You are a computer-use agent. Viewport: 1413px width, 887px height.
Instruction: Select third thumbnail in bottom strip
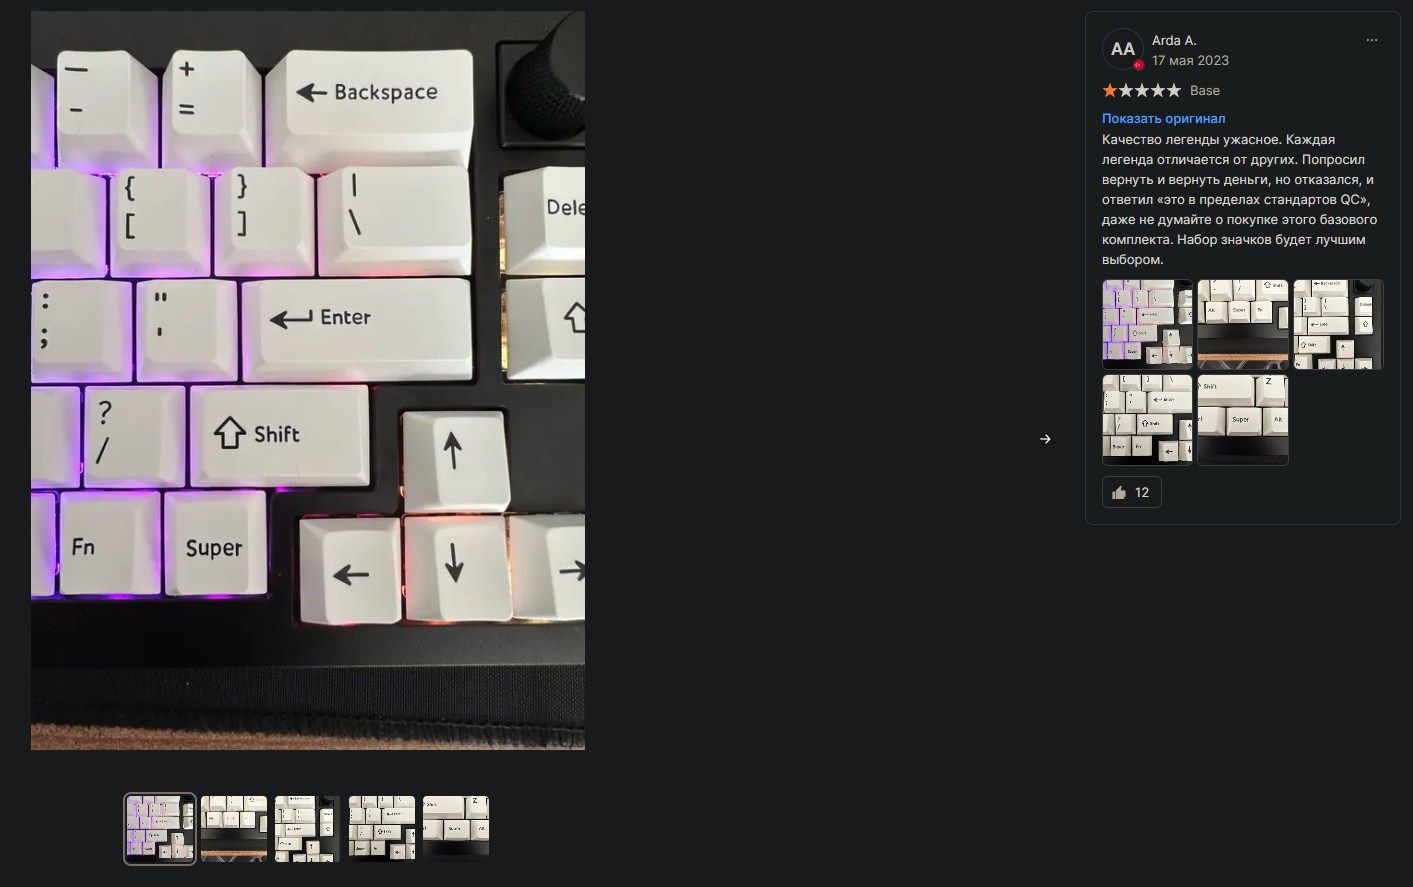click(x=308, y=828)
